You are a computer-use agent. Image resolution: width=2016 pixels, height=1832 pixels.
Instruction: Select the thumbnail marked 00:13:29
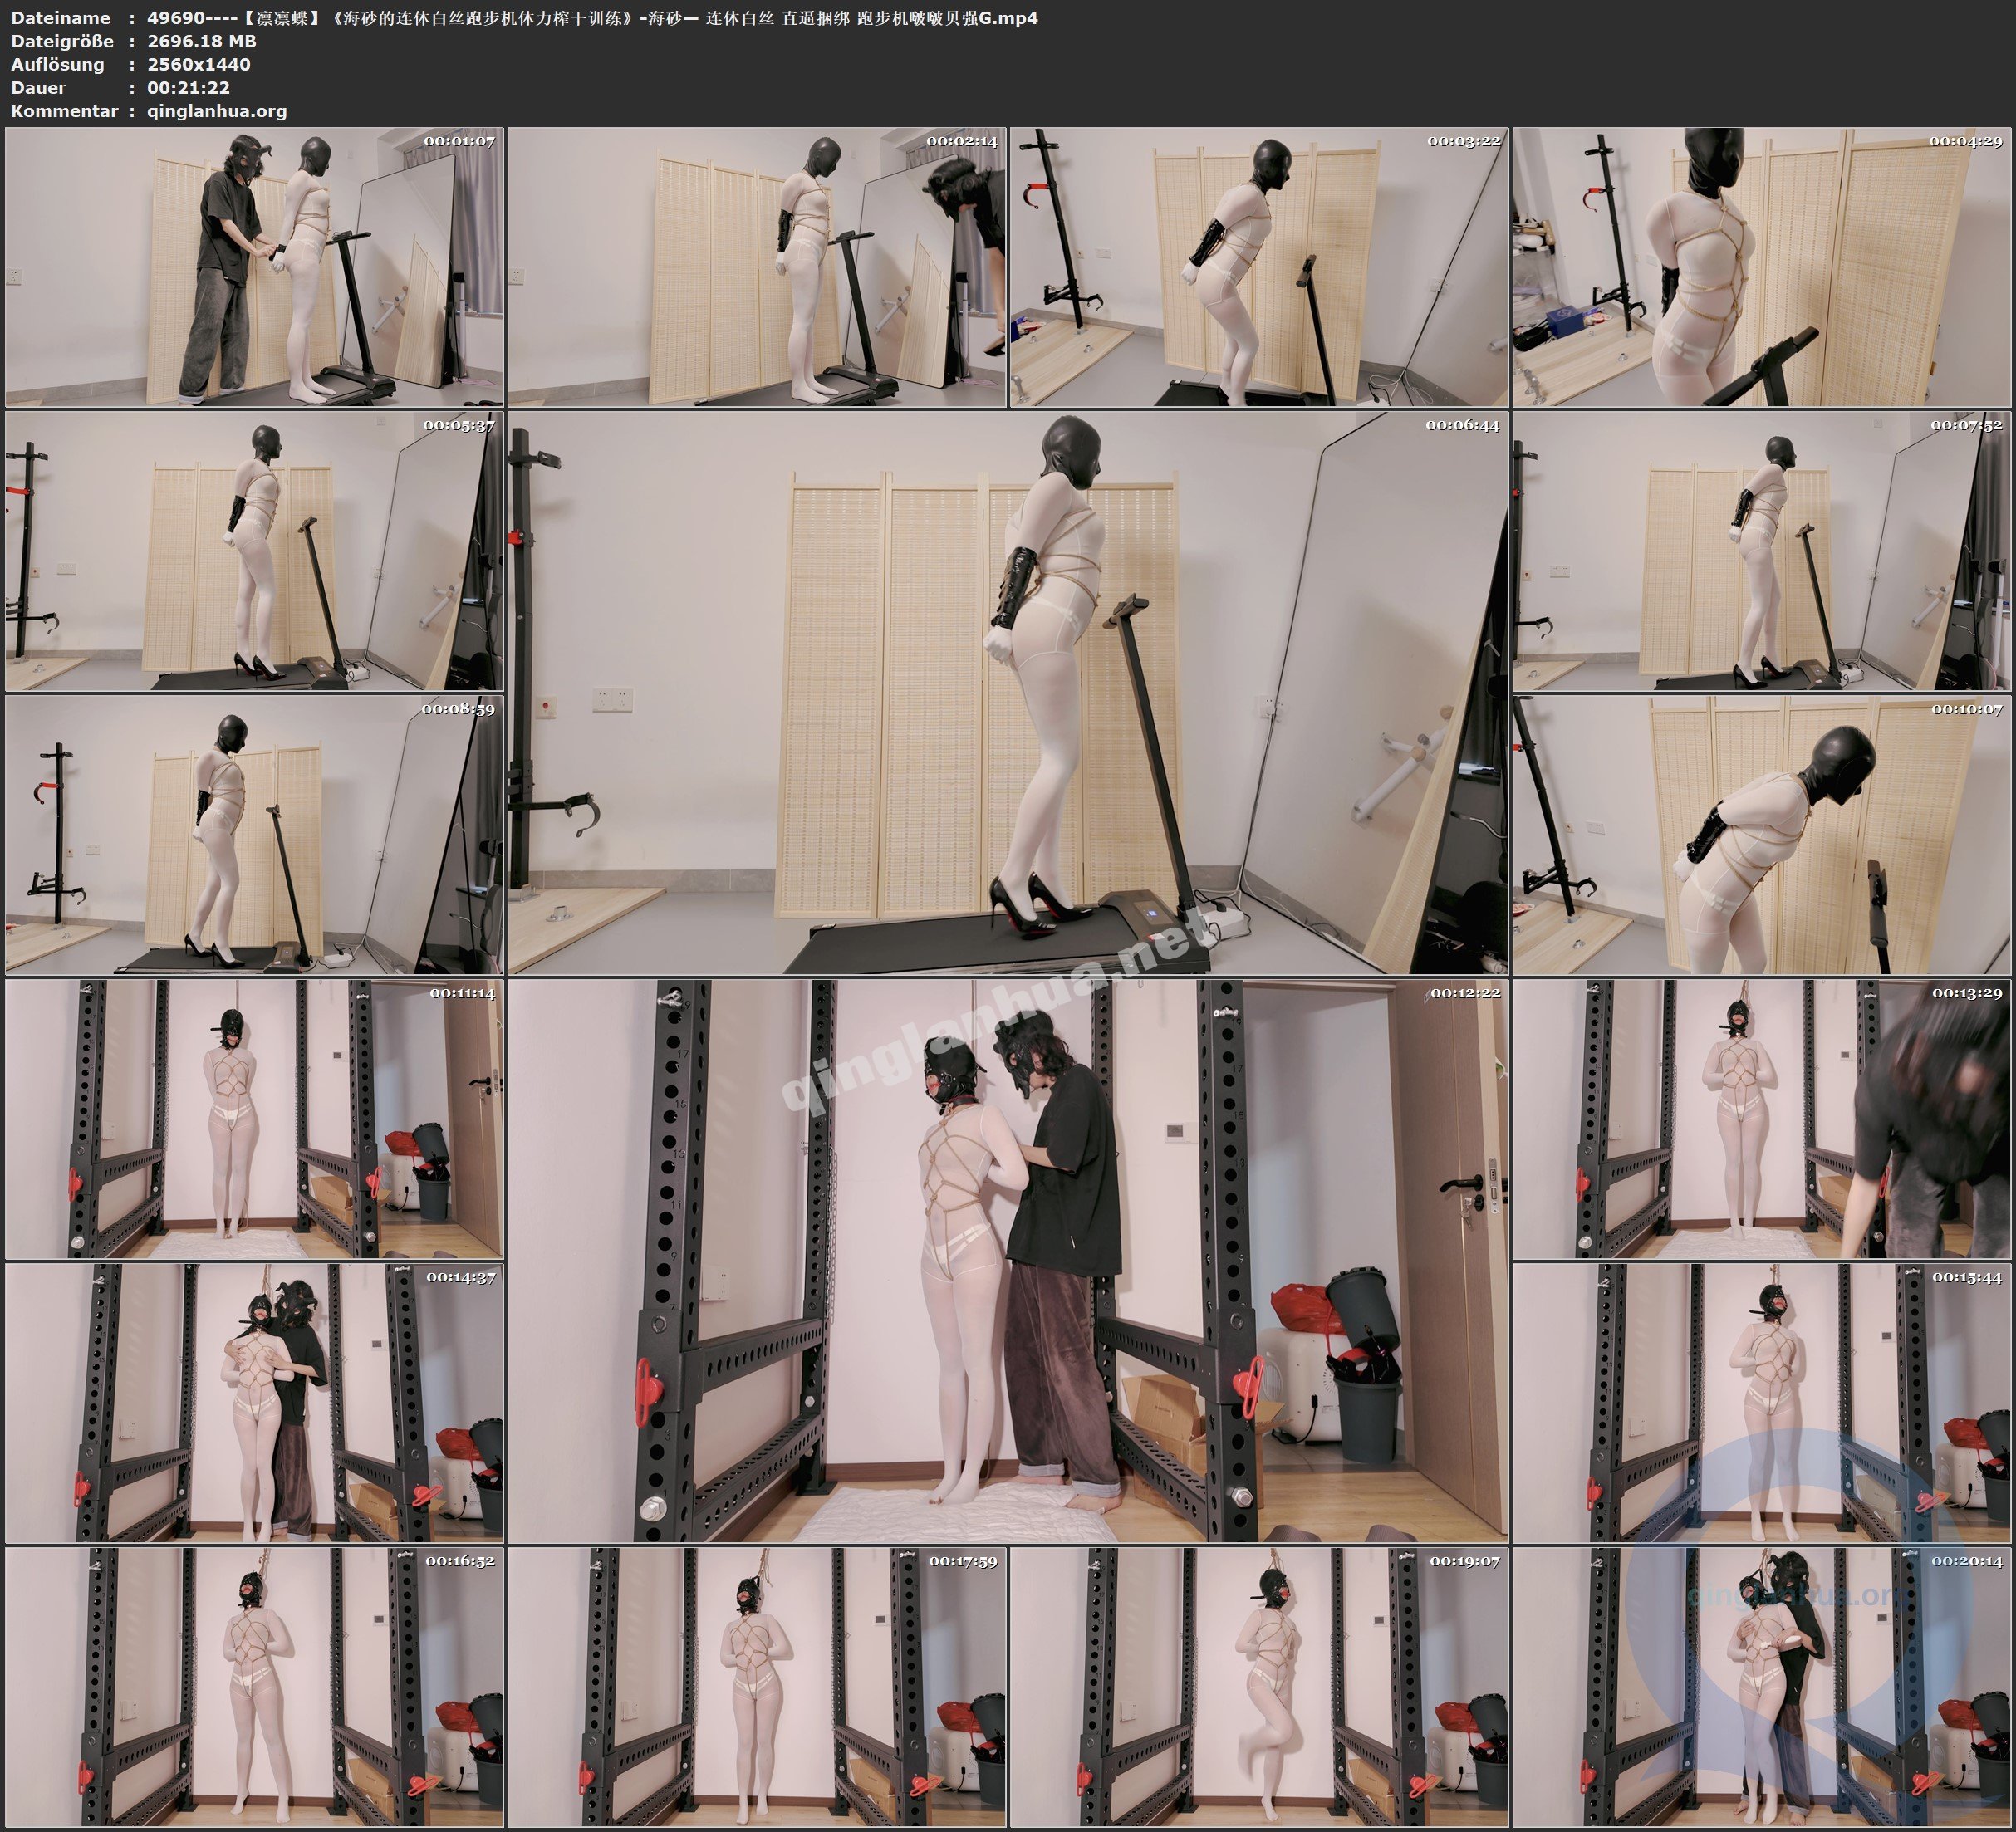click(x=1761, y=1119)
